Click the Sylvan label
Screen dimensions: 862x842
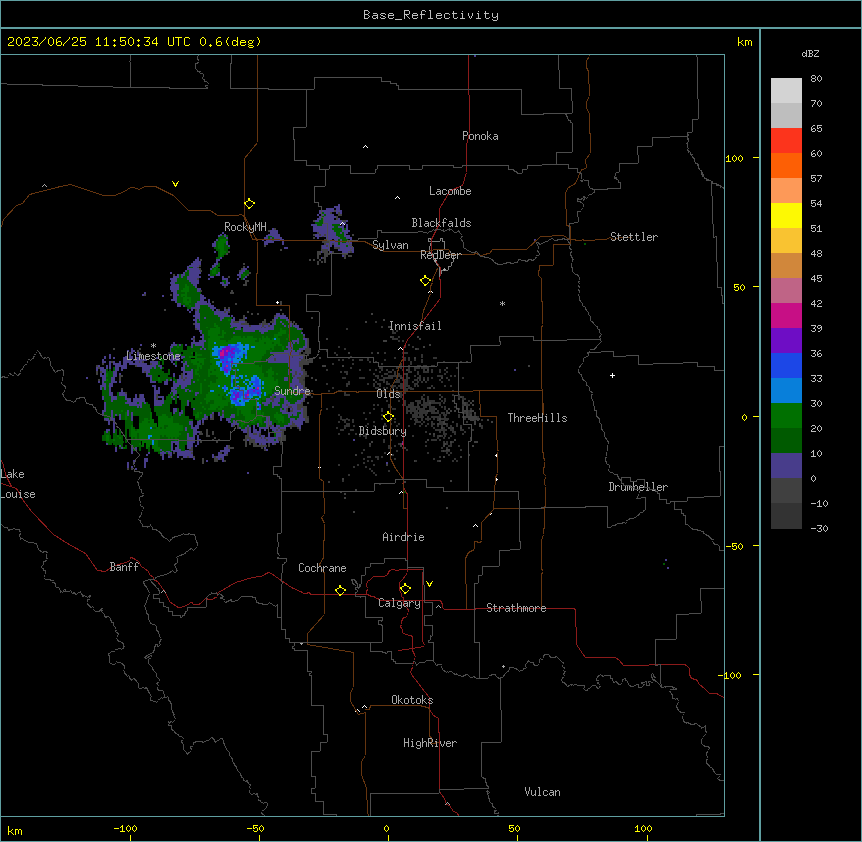(390, 245)
